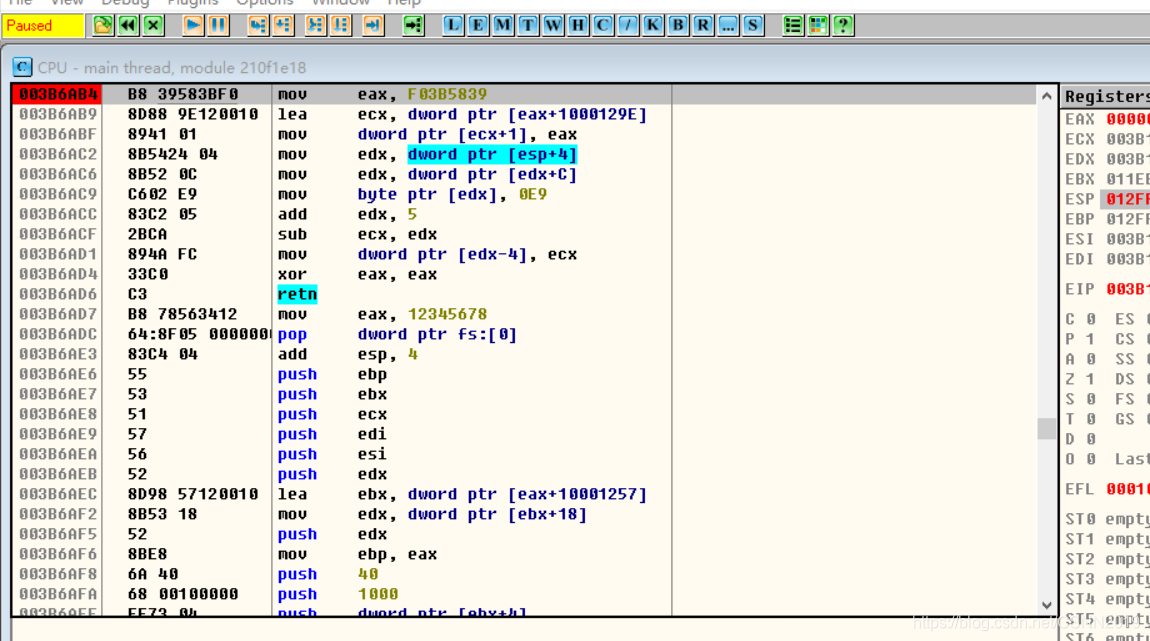
Task: Click the down arrow on disassembly scrollbar
Action: coord(1047,605)
